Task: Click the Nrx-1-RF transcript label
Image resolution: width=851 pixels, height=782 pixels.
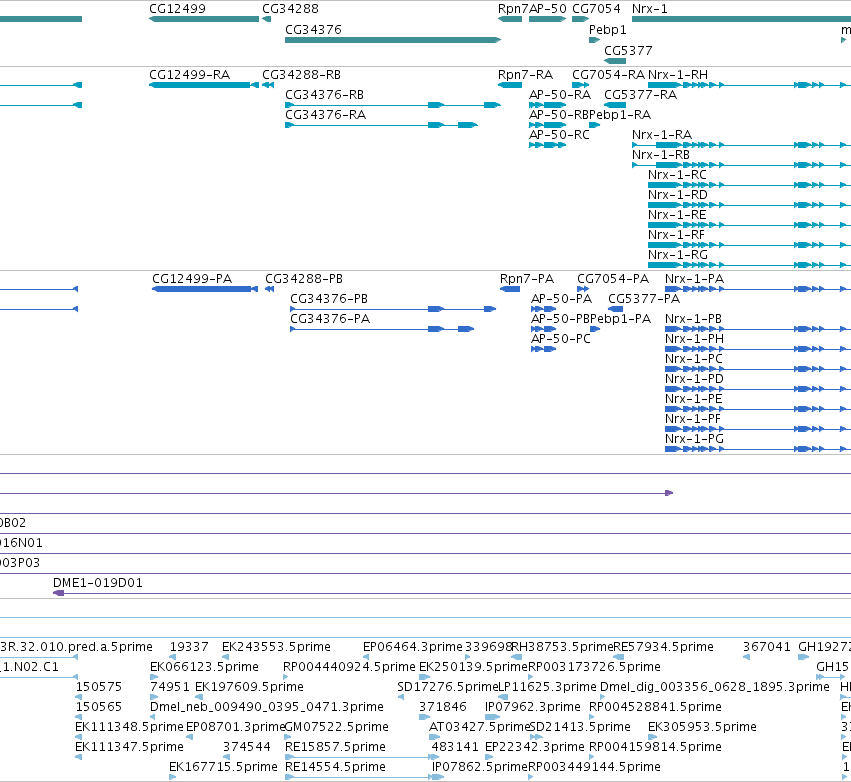Action: pyautogui.click(x=676, y=234)
